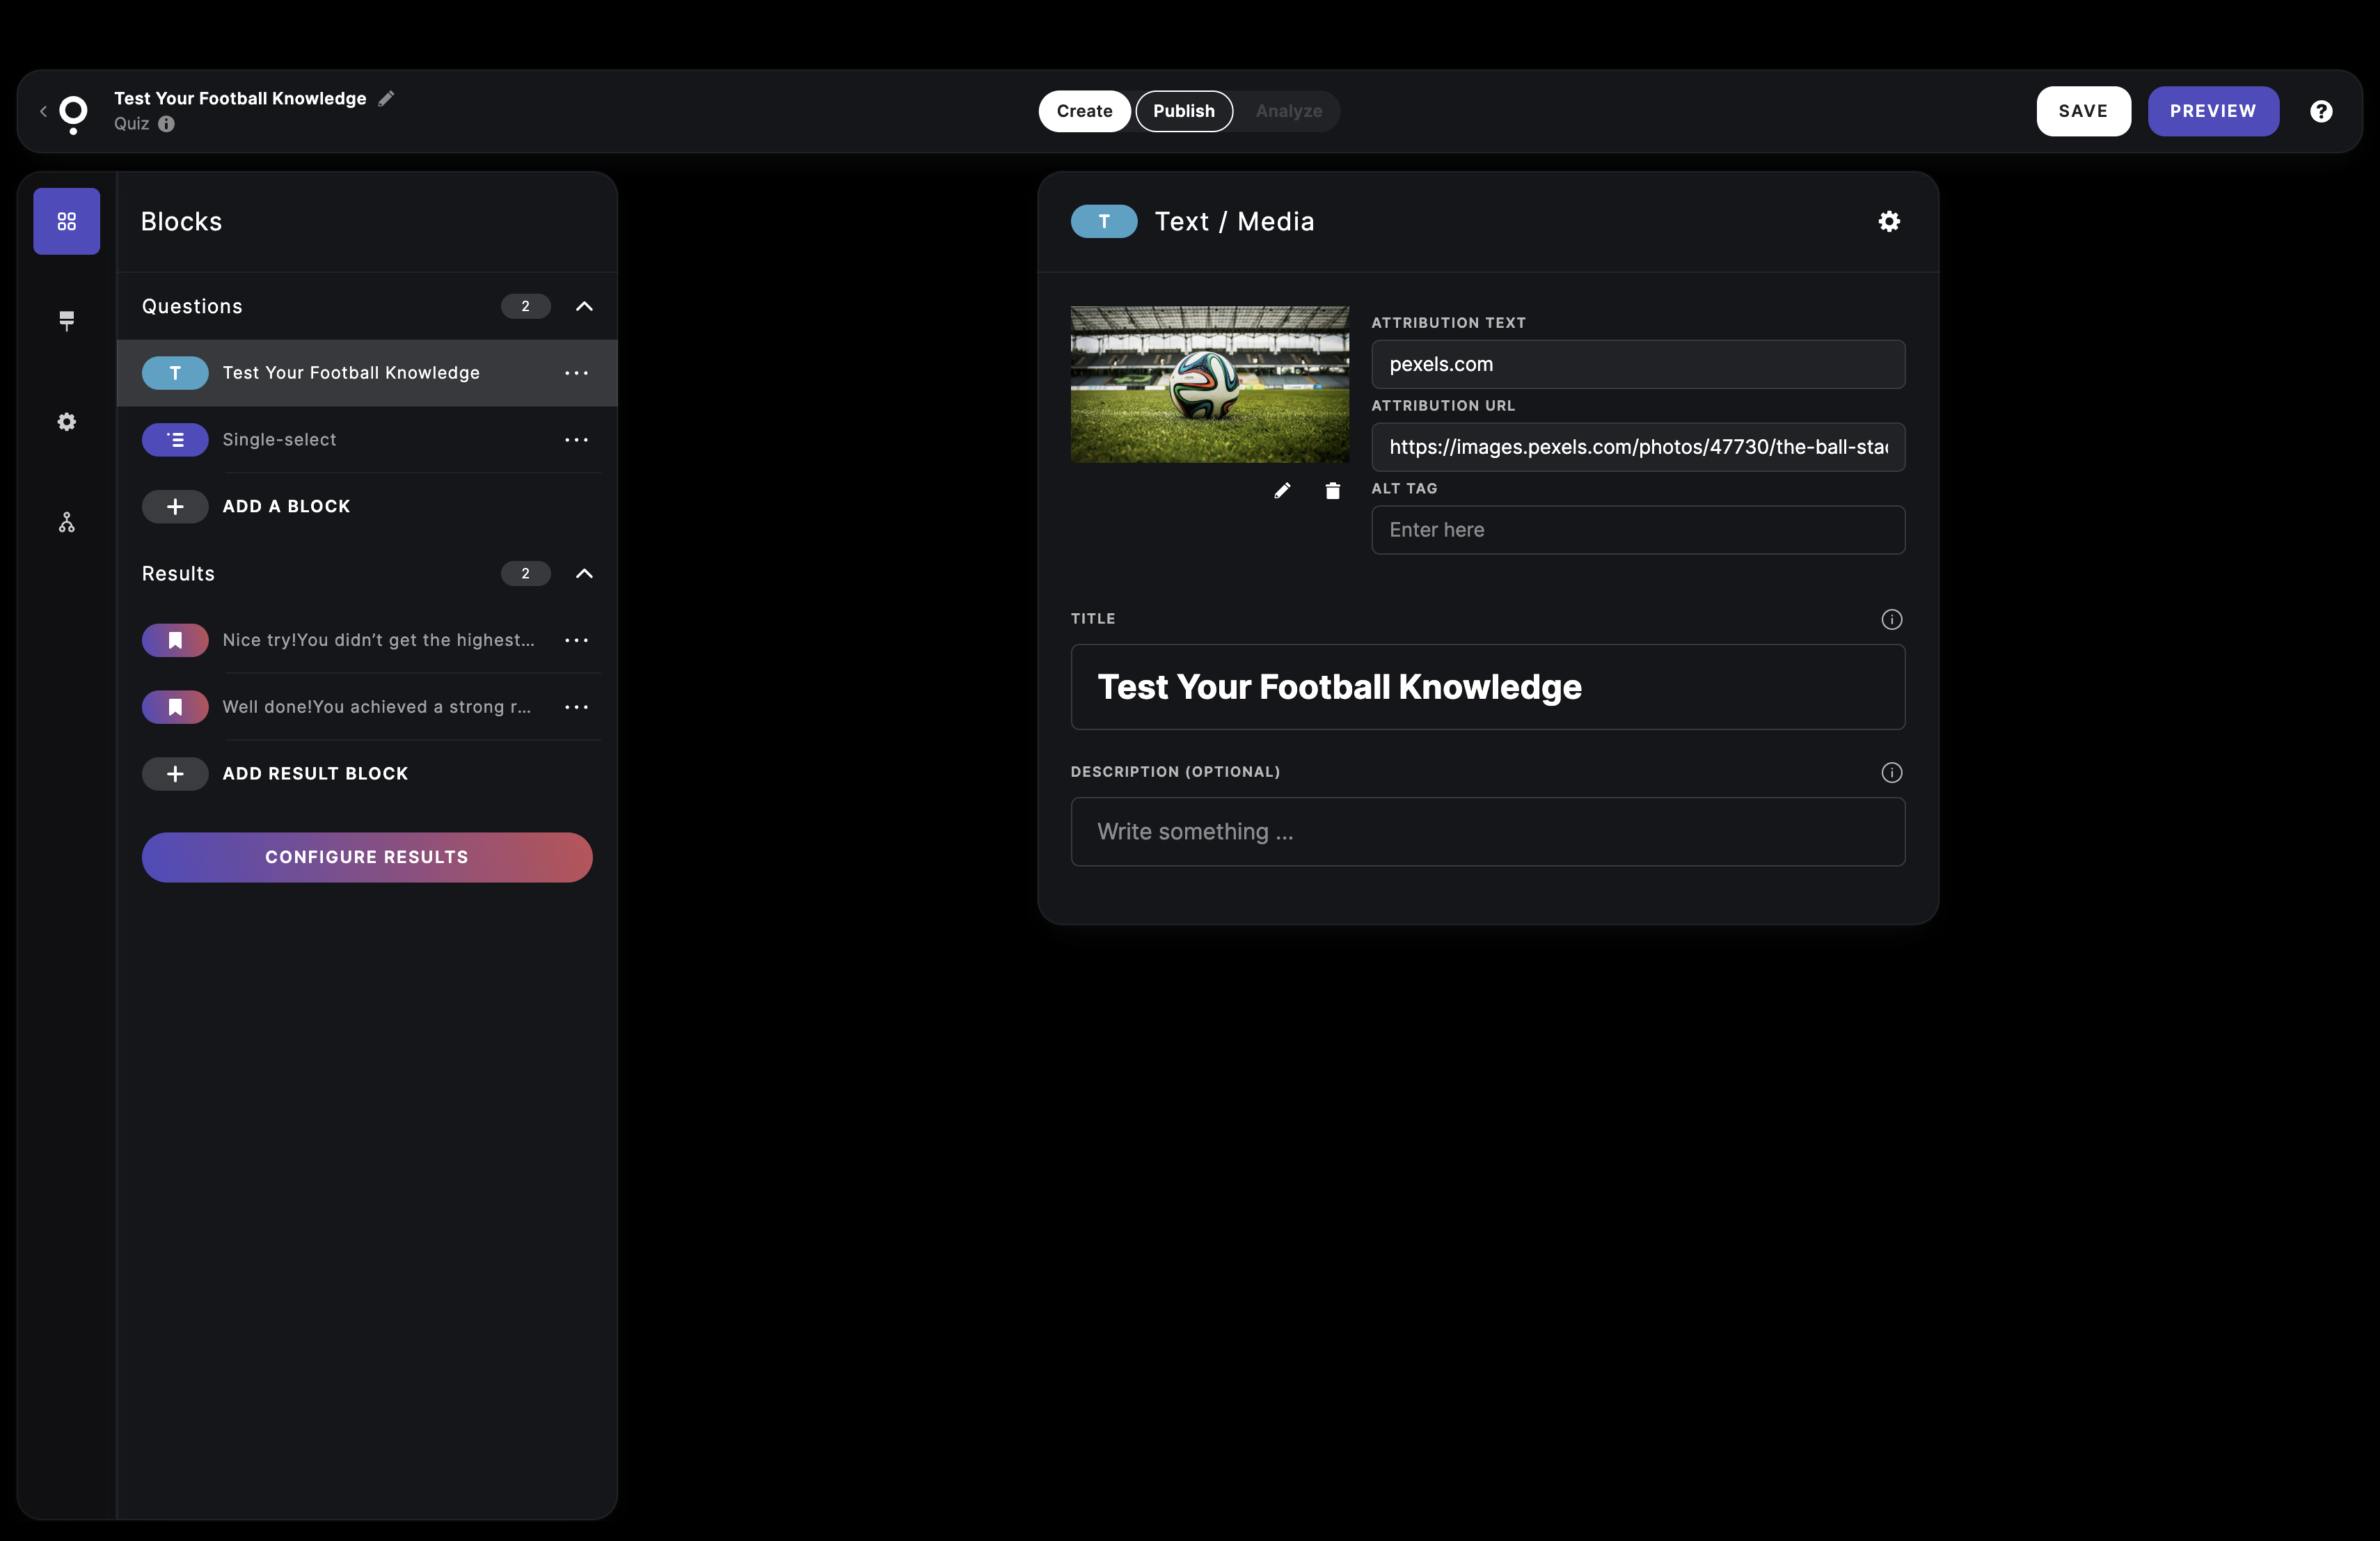Click the help question mark icon
Screen dimensions: 2380x1541
(2321, 111)
